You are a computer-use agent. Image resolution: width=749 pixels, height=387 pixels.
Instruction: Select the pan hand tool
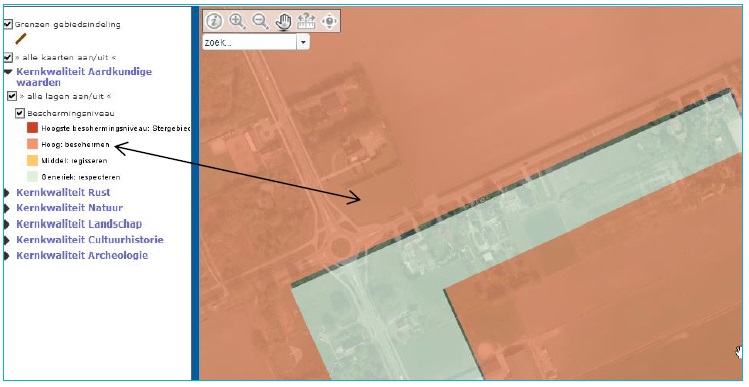point(284,21)
